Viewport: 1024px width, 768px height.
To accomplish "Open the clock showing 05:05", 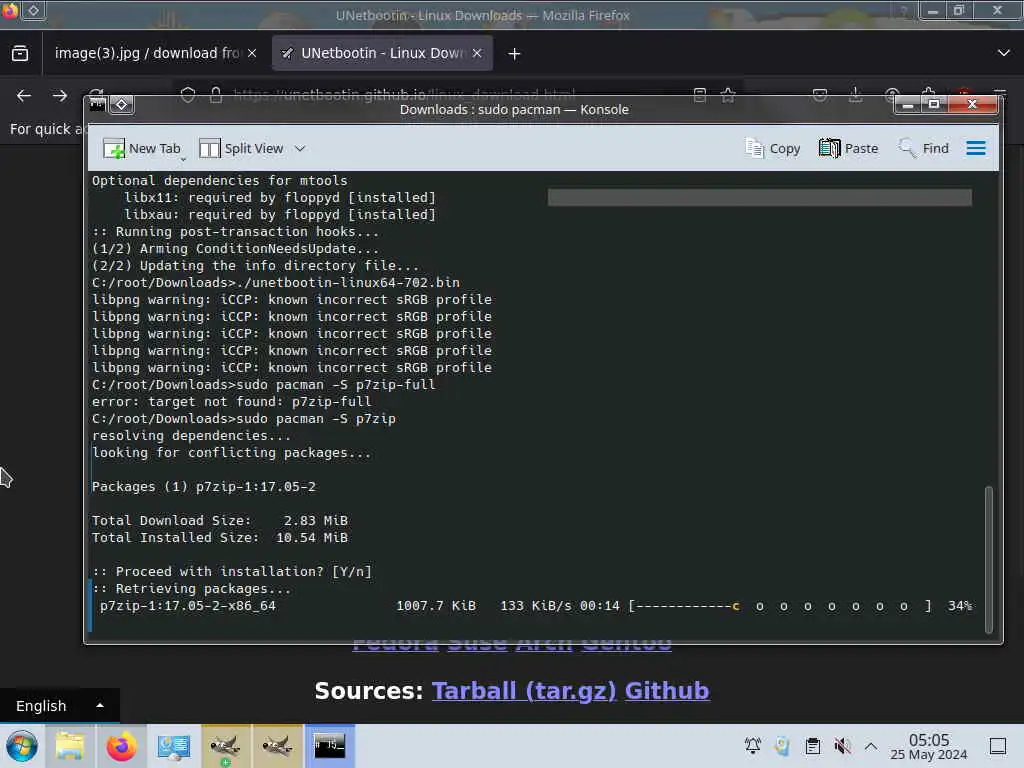I will (x=929, y=746).
